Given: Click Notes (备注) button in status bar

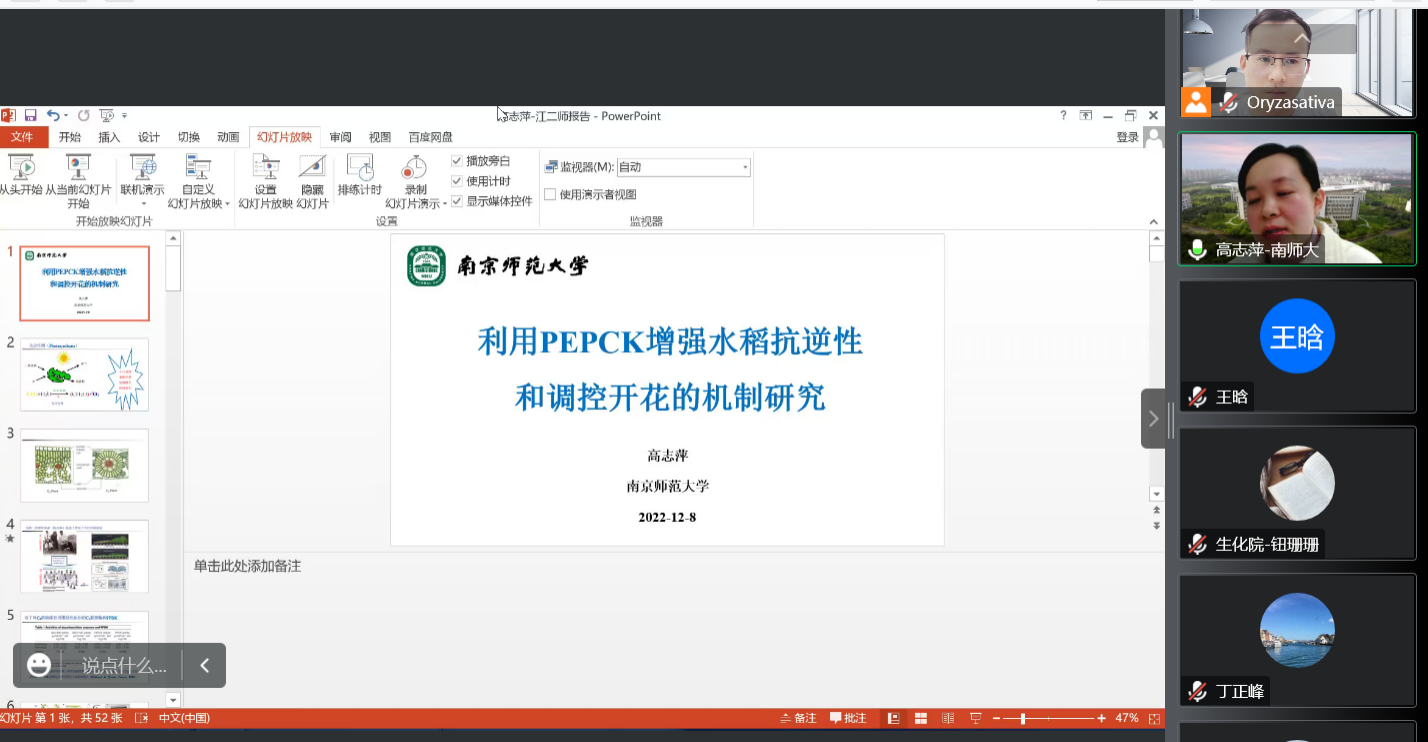Looking at the screenshot, I should coord(798,718).
